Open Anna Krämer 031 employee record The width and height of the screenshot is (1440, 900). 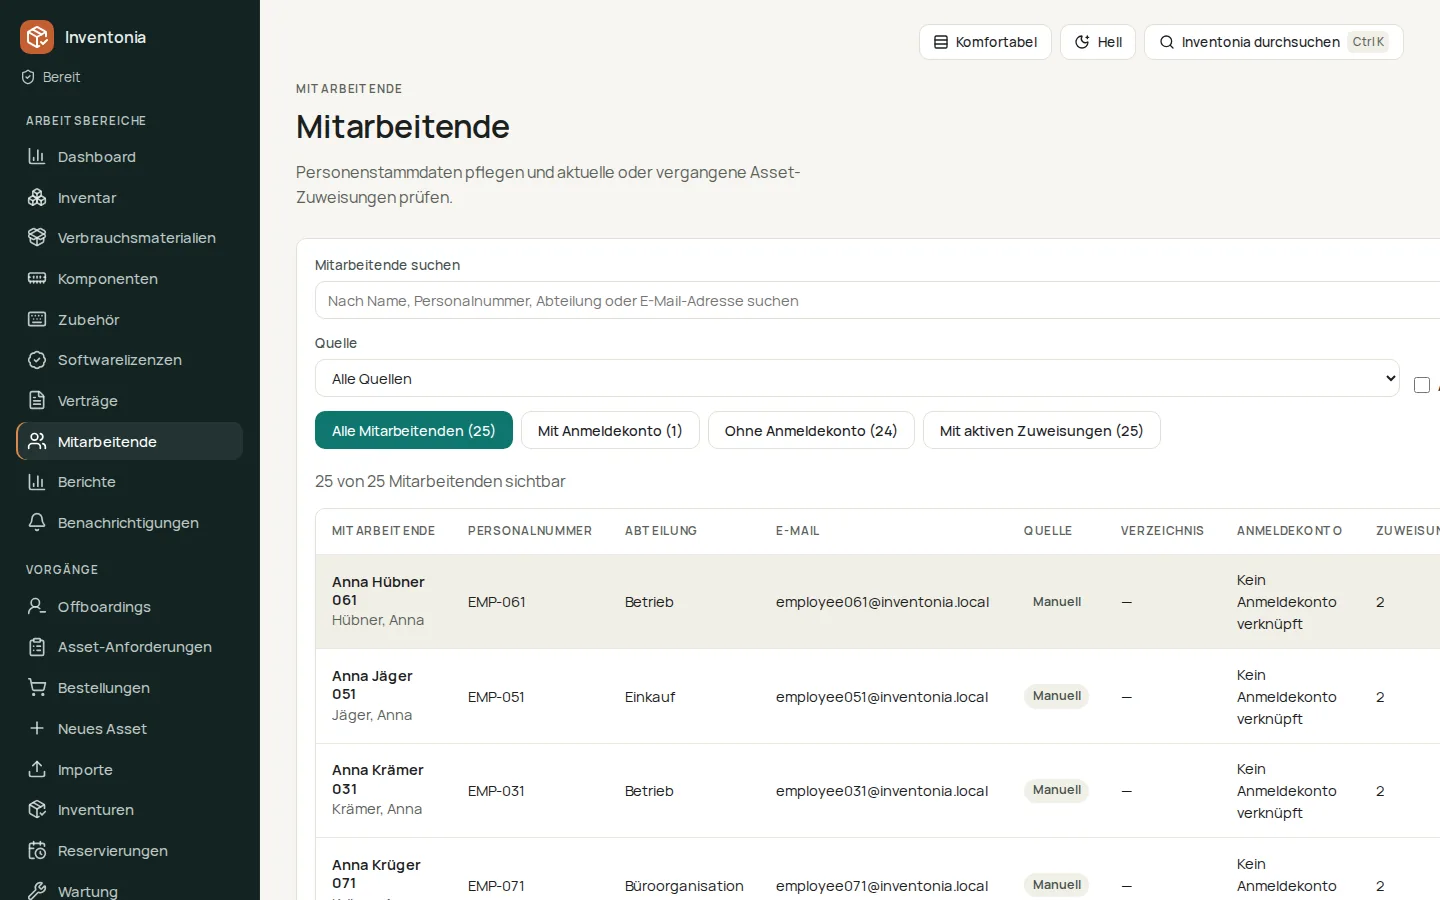pos(378,779)
